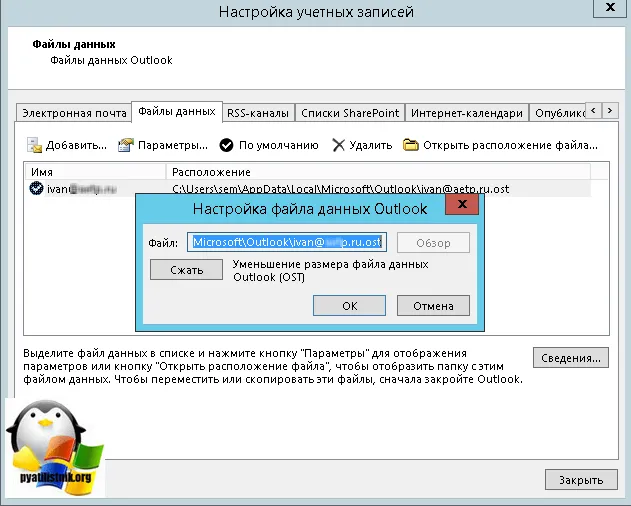Click Отмена in Outlook data file dialog
This screenshot has height=506, width=631.
pyautogui.click(x=433, y=306)
